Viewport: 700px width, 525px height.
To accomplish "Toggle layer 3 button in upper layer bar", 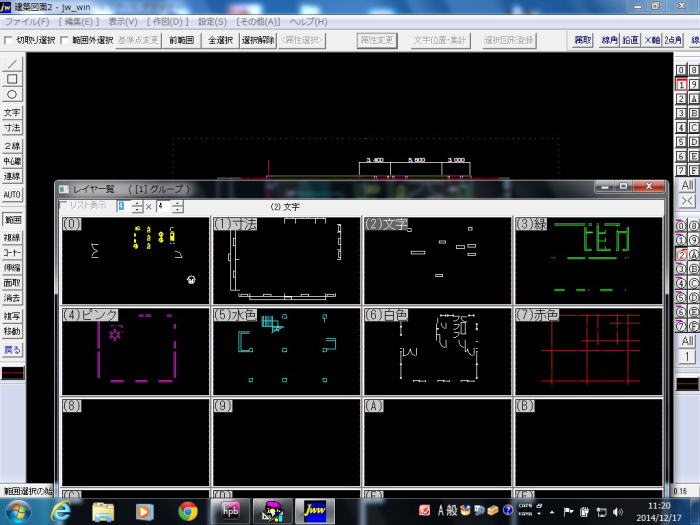I will [681, 113].
